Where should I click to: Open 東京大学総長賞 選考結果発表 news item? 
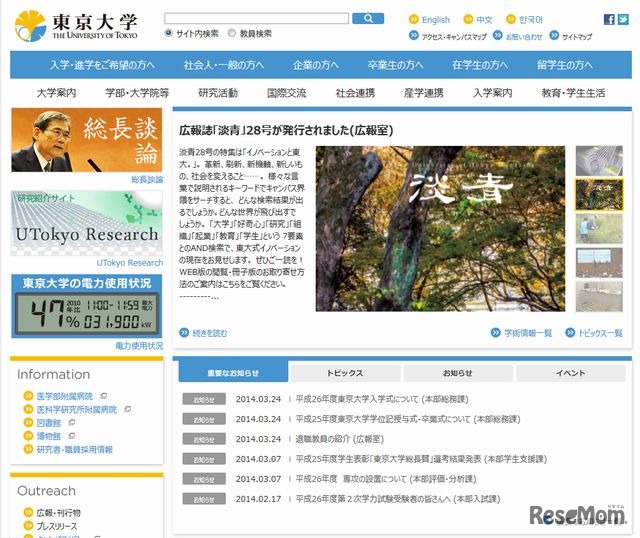pos(421,459)
